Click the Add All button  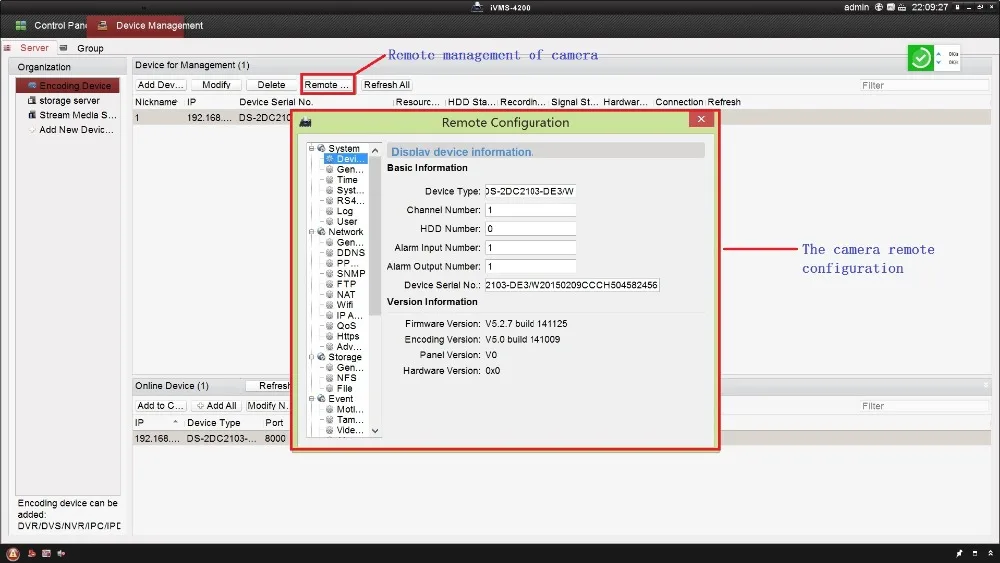[x=216, y=406]
